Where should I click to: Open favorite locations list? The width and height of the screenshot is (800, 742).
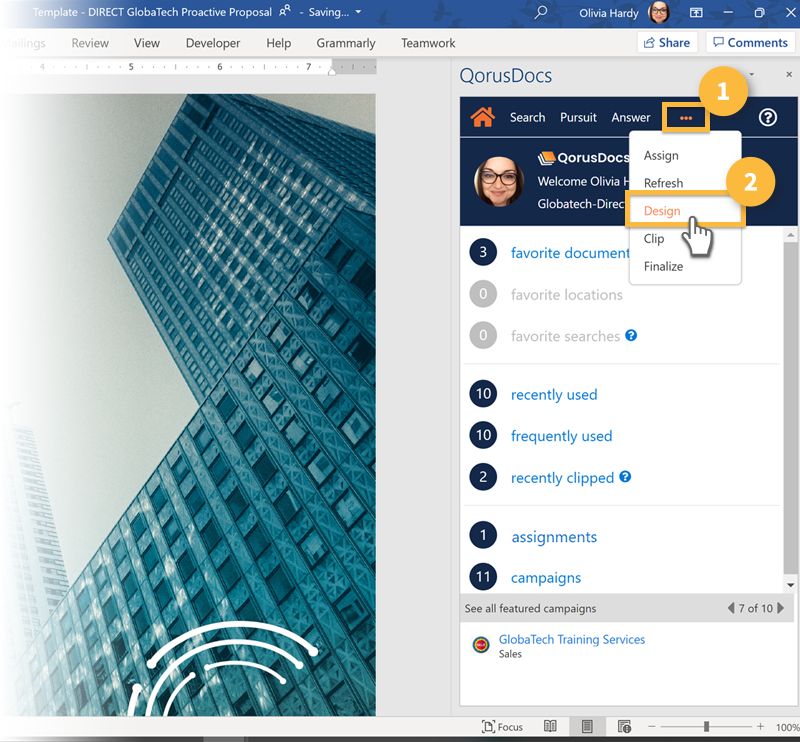click(x=566, y=294)
